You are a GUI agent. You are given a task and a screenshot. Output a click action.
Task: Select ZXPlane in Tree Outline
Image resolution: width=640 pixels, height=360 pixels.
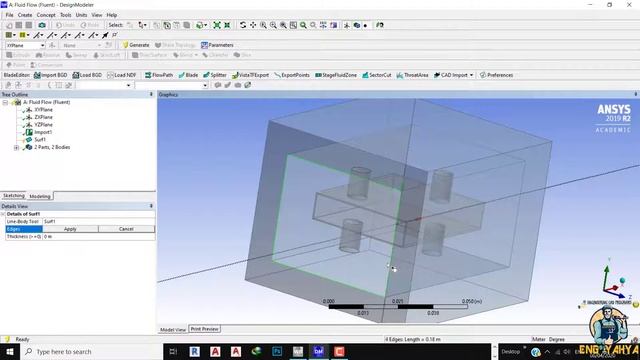pyautogui.click(x=43, y=117)
